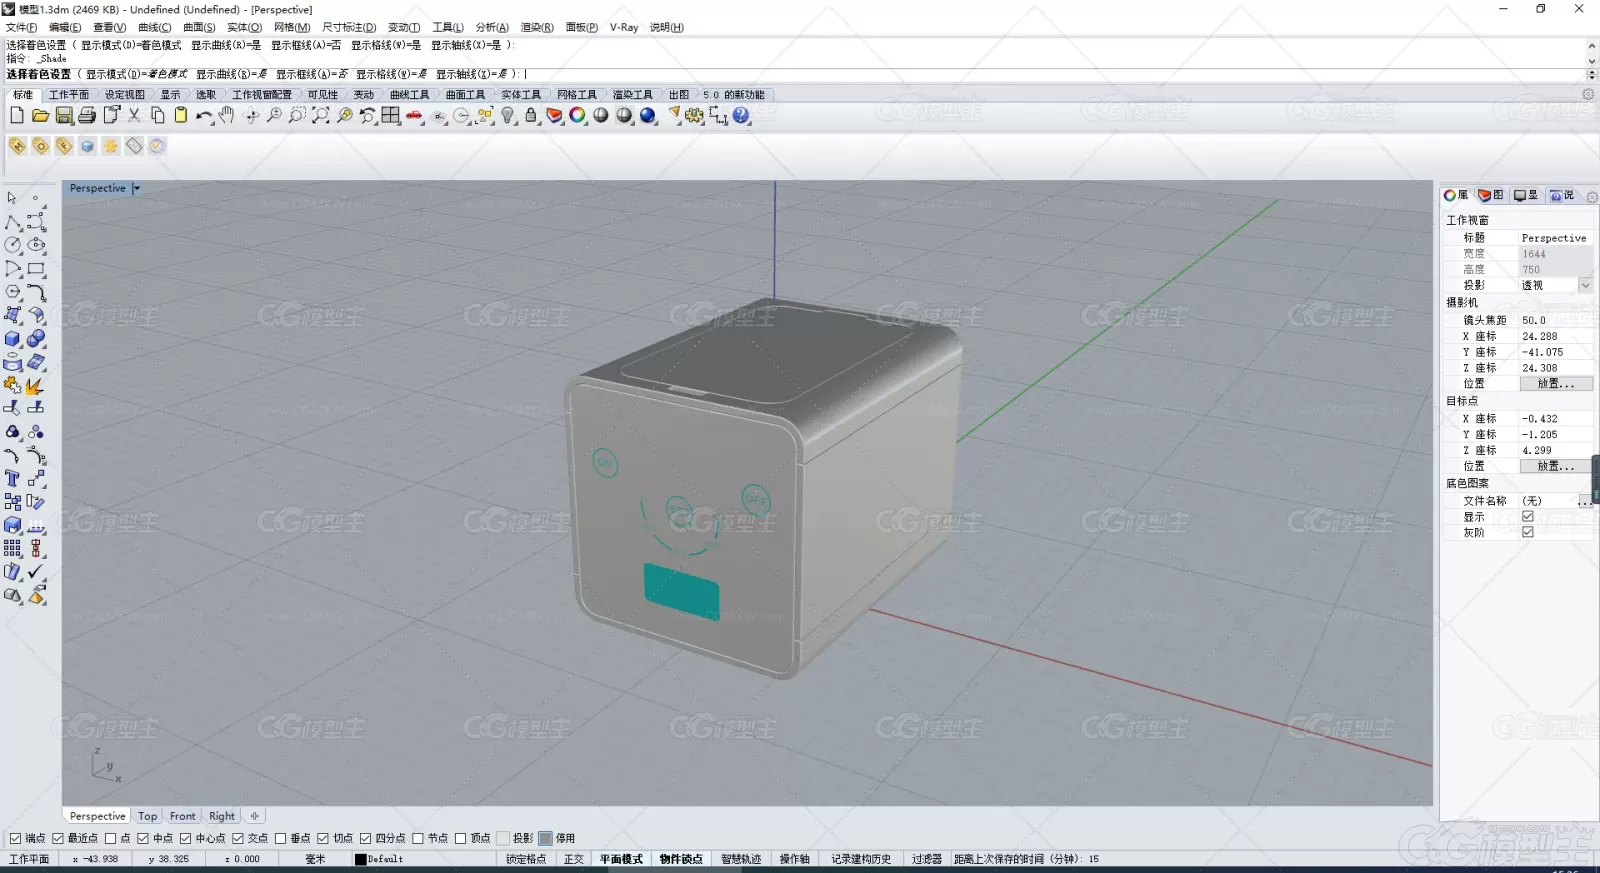Toggle the 最近点 osnap checkbox
1600x873 pixels.
(58, 839)
